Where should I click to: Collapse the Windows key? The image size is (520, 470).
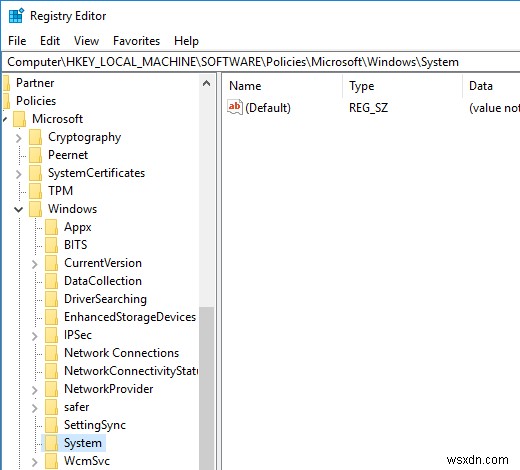[19, 209]
